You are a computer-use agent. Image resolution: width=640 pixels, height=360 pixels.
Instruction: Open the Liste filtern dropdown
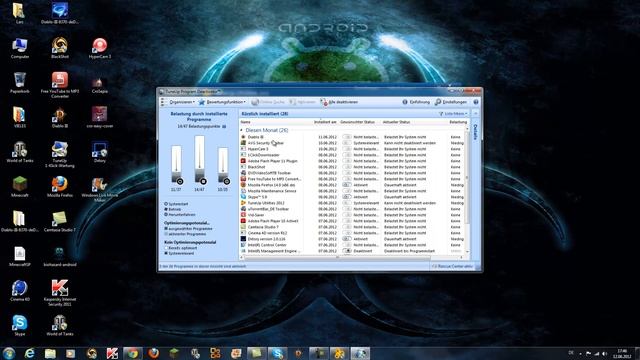tap(453, 114)
